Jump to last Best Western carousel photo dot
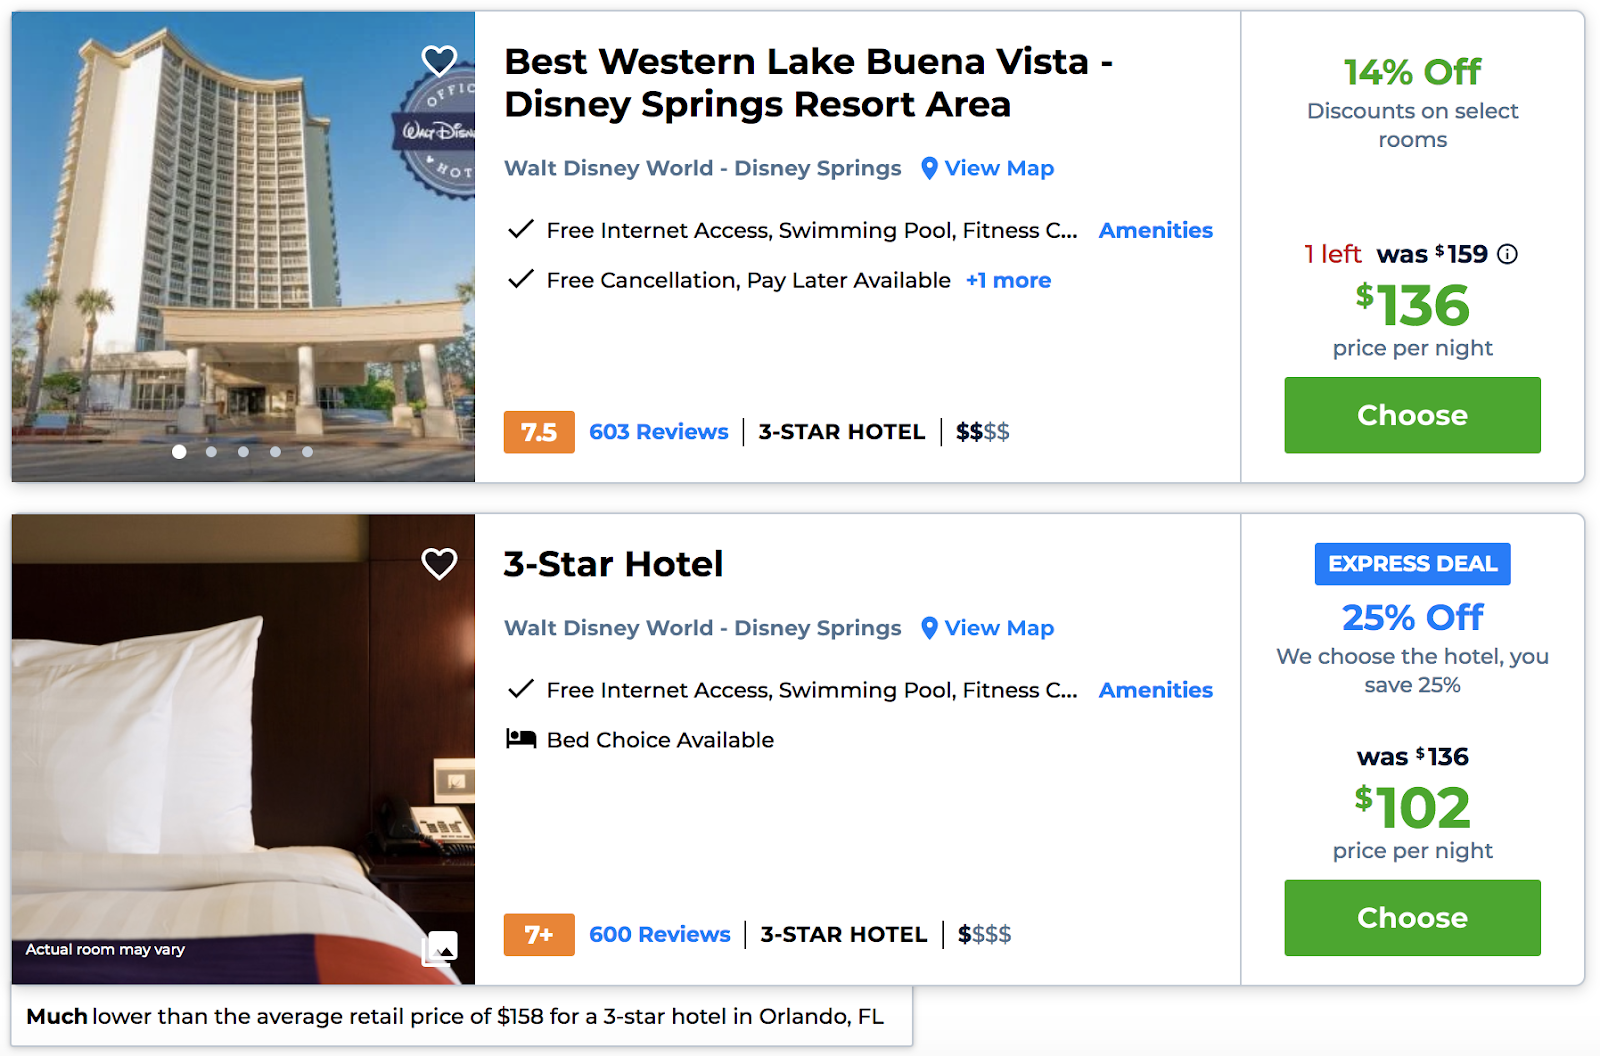 pos(307,452)
